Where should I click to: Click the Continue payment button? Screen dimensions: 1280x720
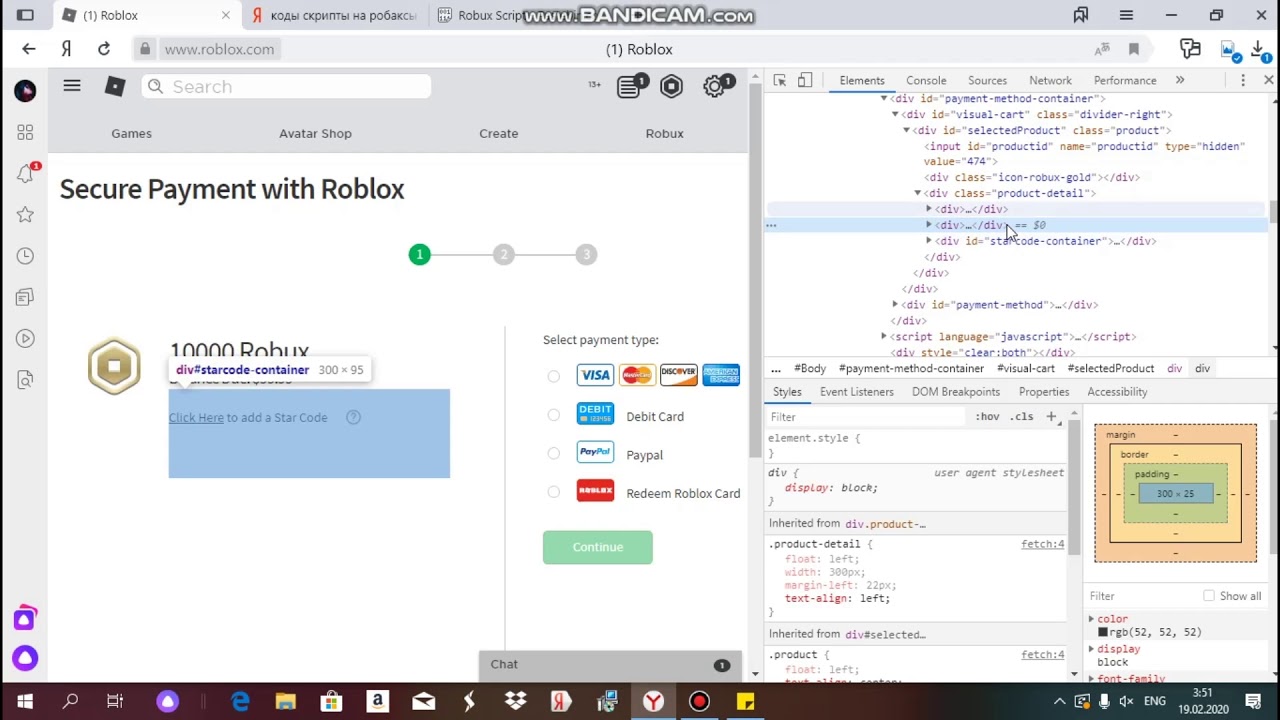[x=598, y=547]
